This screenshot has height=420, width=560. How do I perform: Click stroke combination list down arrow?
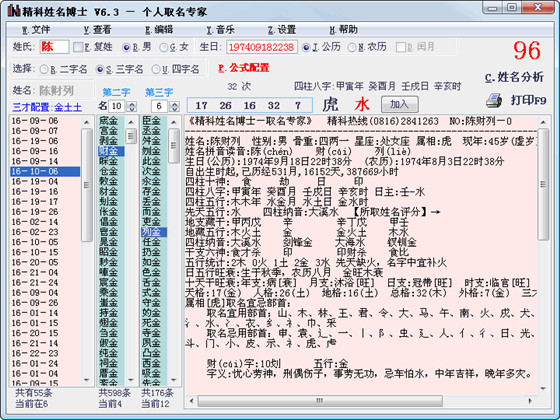(87, 380)
